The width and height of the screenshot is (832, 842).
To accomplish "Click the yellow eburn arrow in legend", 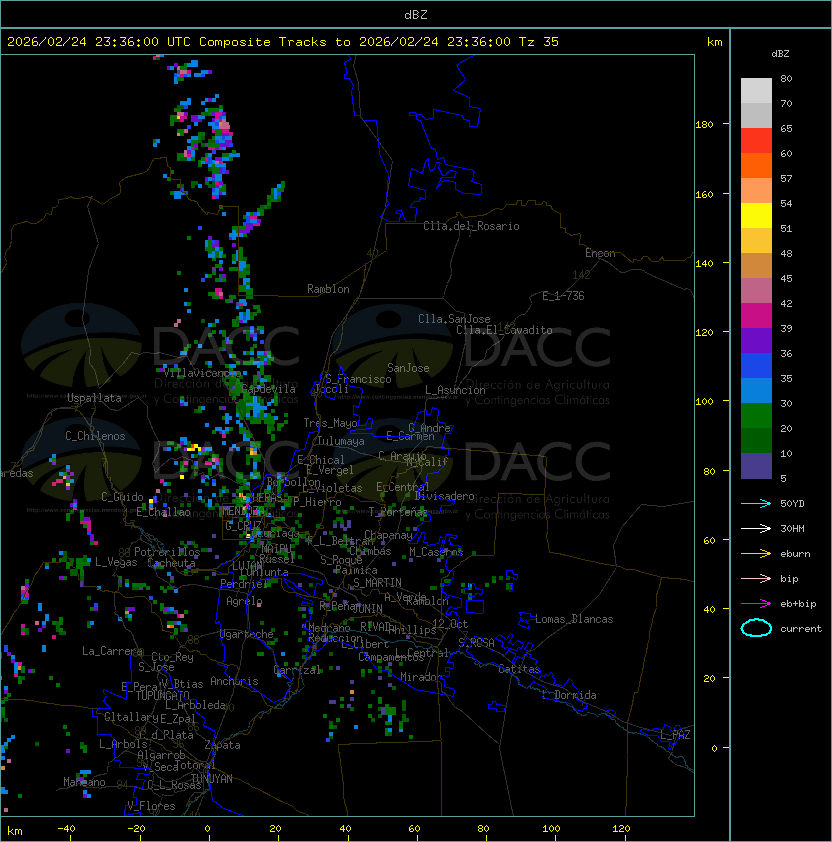I will coord(756,553).
